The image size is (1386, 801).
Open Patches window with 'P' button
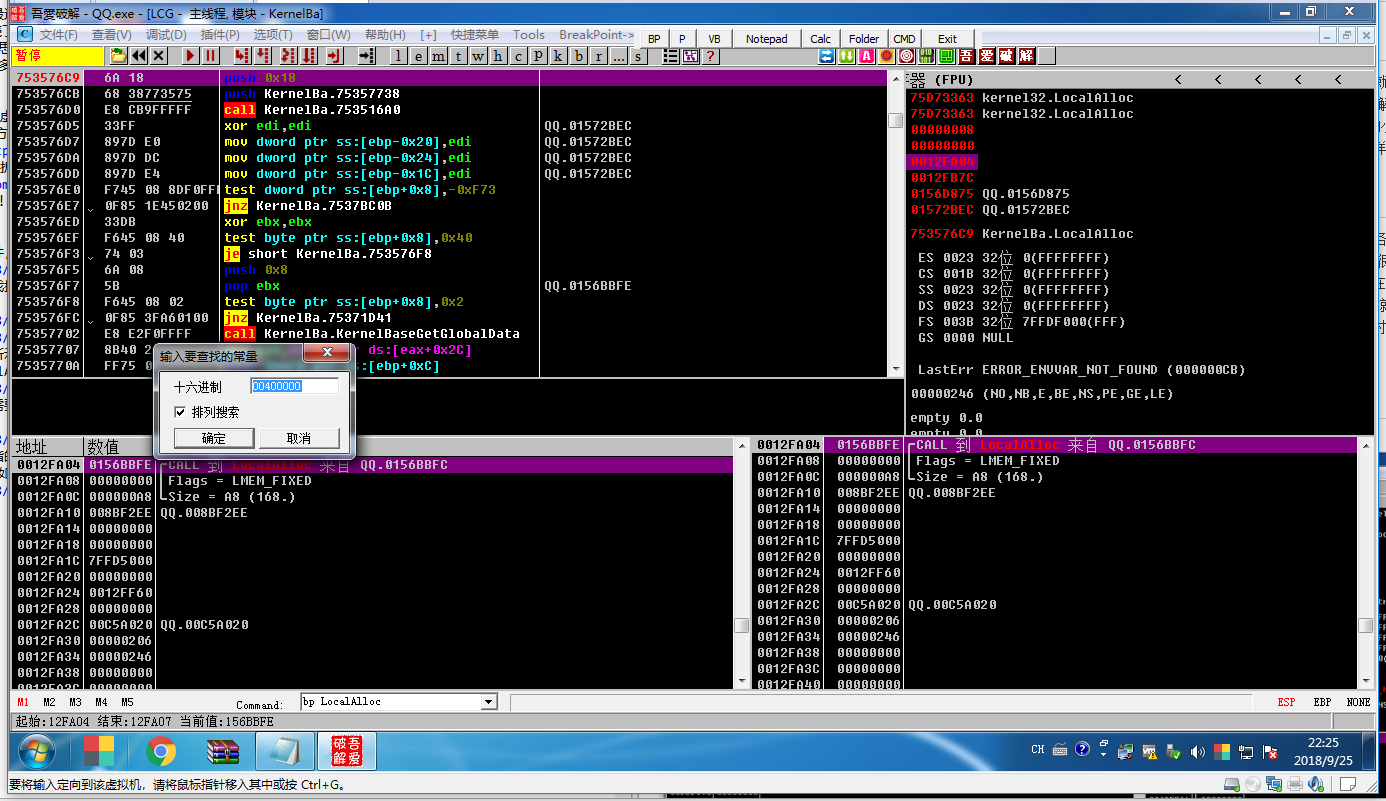click(538, 56)
